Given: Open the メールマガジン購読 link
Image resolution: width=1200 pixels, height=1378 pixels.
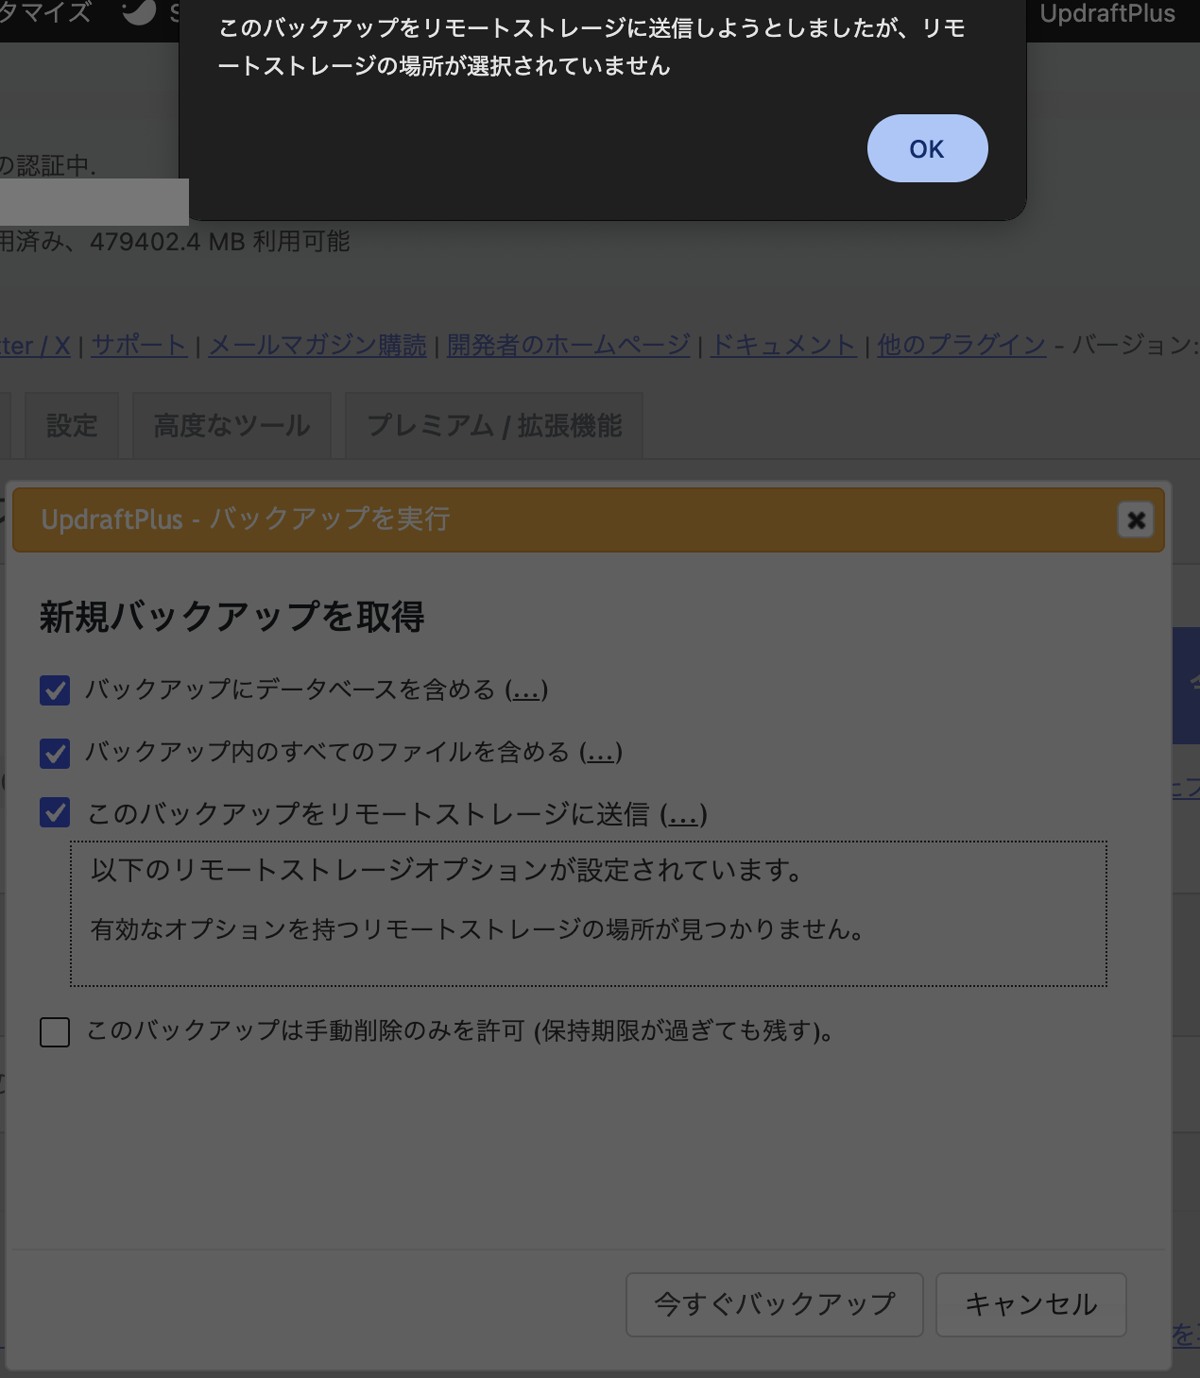Looking at the screenshot, I should (317, 345).
